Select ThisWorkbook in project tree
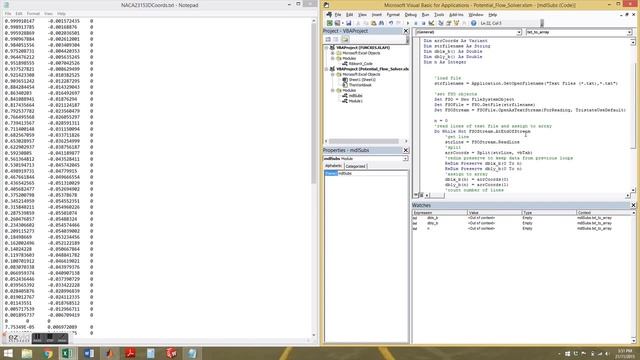The image size is (640, 360). tap(360, 85)
